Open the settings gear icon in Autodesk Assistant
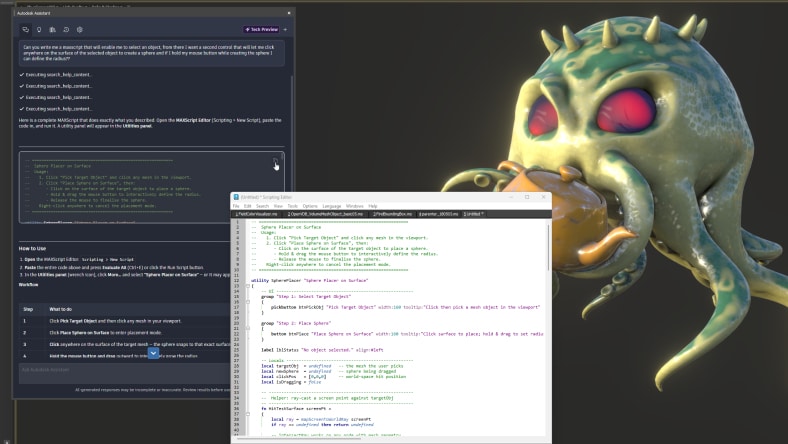This screenshot has height=444, width=788. point(79,30)
